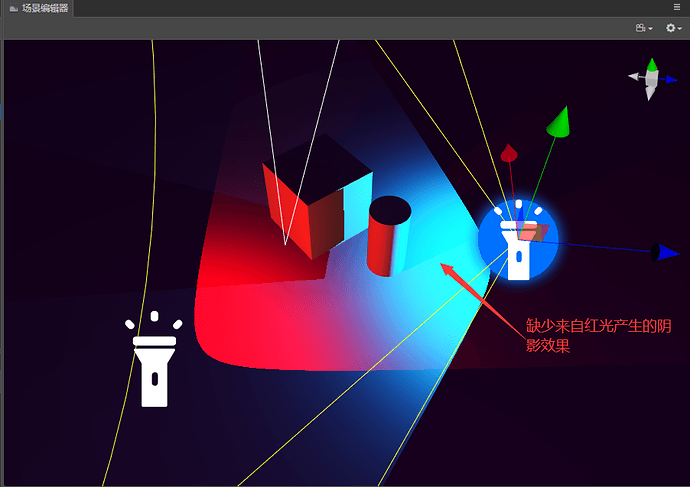This screenshot has height=487, width=690.
Task: Select the blue highlighted spotlight icon
Action: tap(518, 240)
